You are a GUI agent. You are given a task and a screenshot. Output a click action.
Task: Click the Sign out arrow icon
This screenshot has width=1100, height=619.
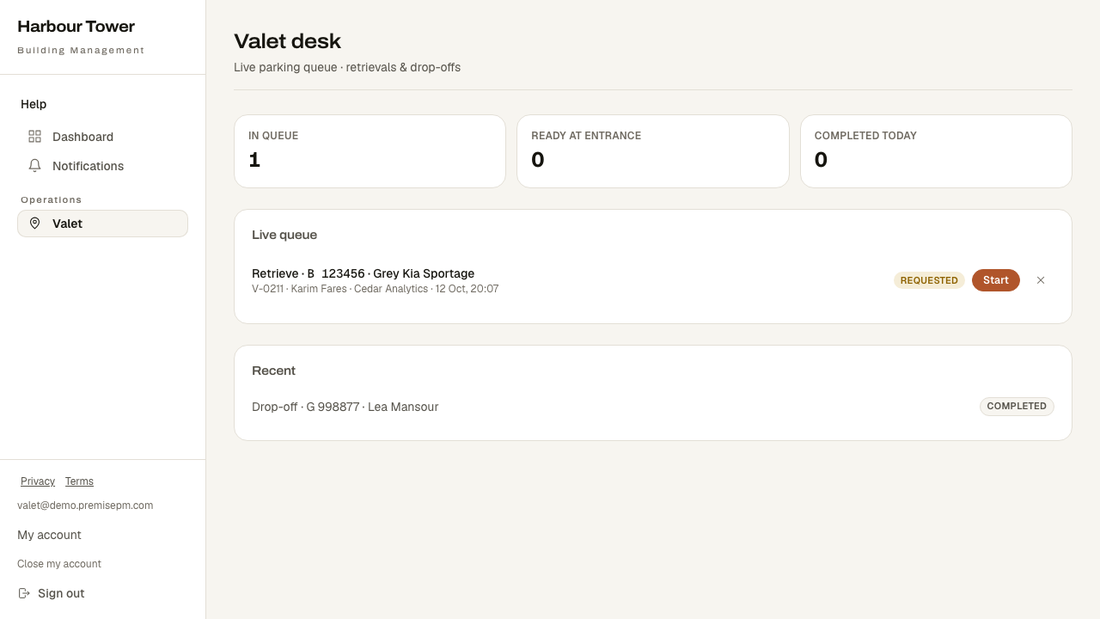click(x=24, y=593)
